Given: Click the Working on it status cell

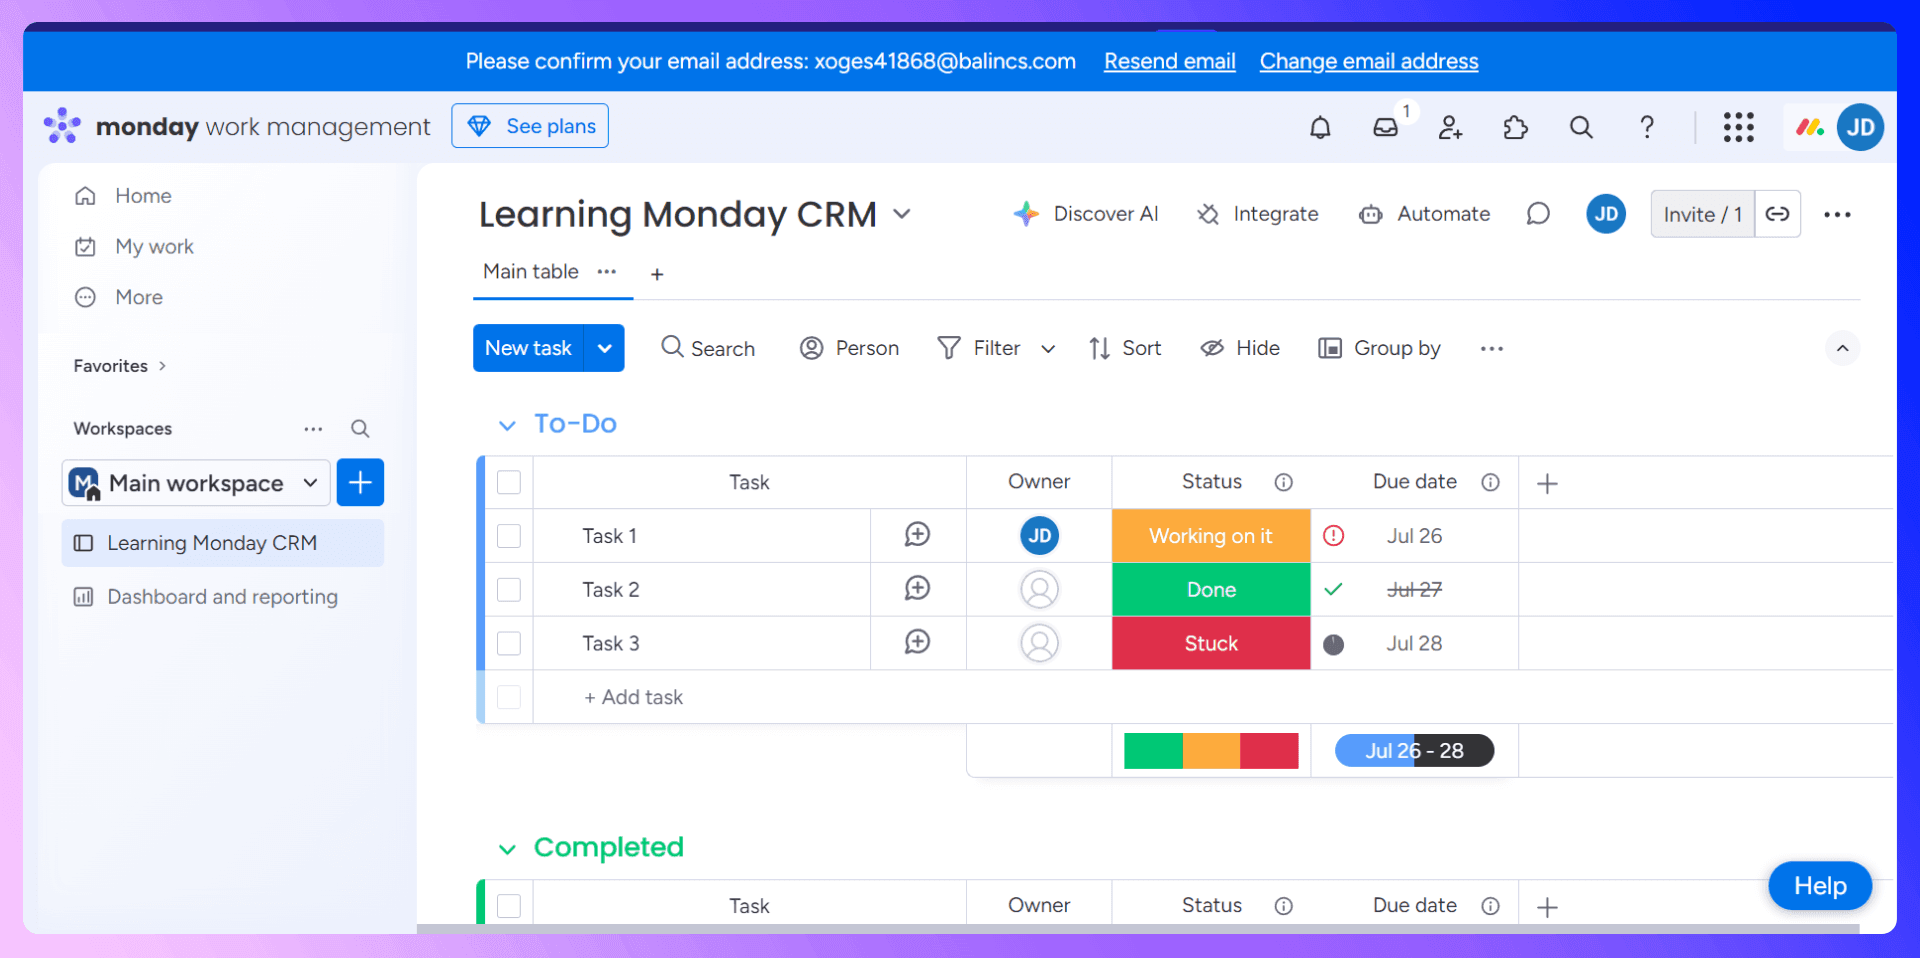Looking at the screenshot, I should [x=1211, y=536].
